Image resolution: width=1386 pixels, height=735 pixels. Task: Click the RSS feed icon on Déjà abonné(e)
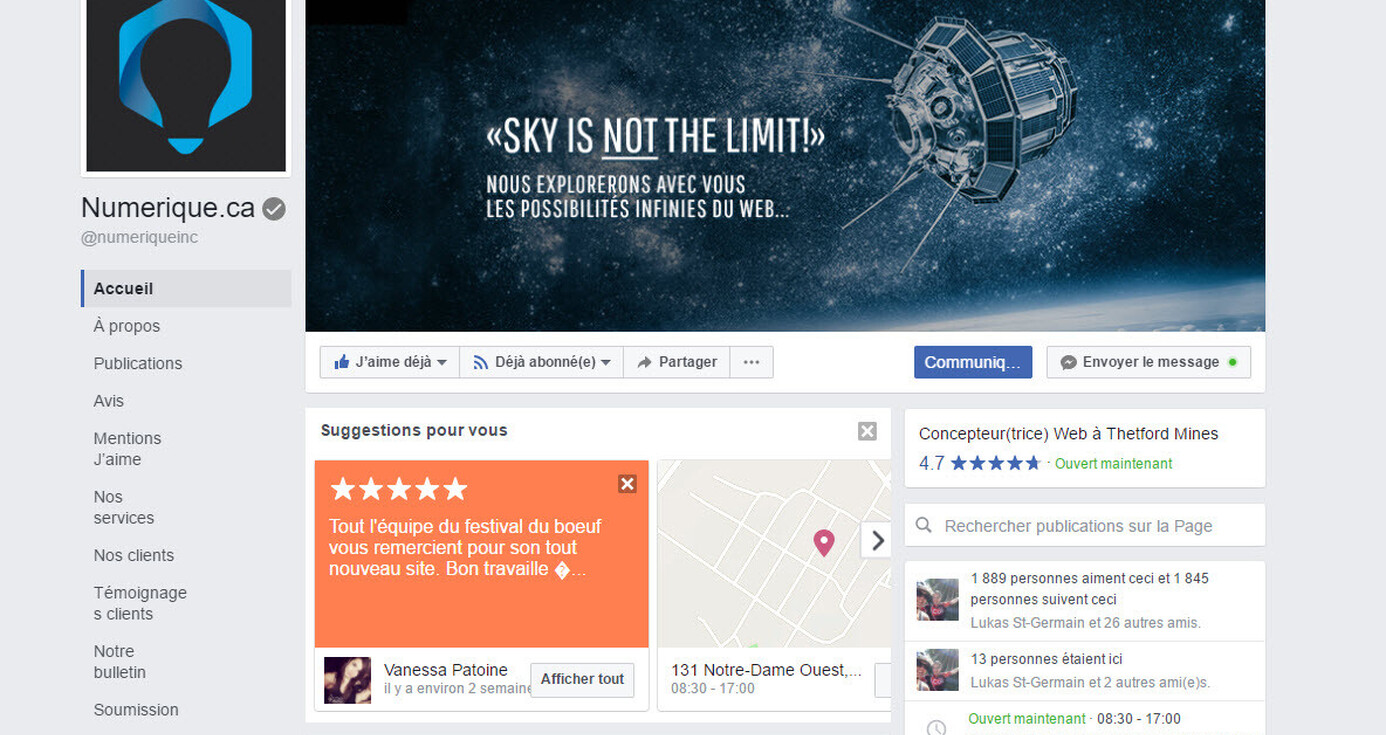tap(481, 362)
